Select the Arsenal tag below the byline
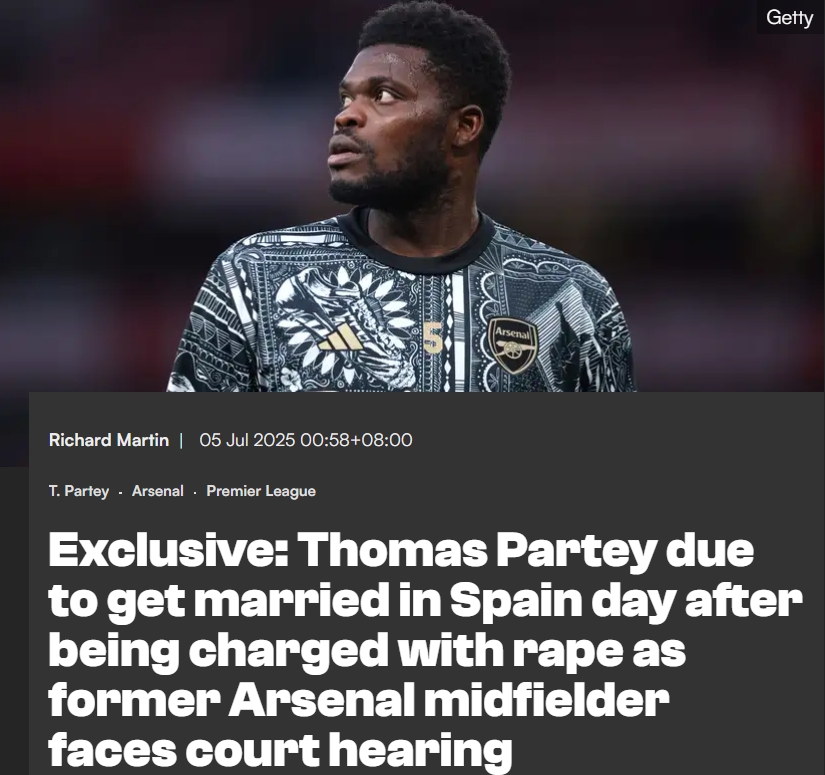The height and width of the screenshot is (775, 825). point(158,491)
